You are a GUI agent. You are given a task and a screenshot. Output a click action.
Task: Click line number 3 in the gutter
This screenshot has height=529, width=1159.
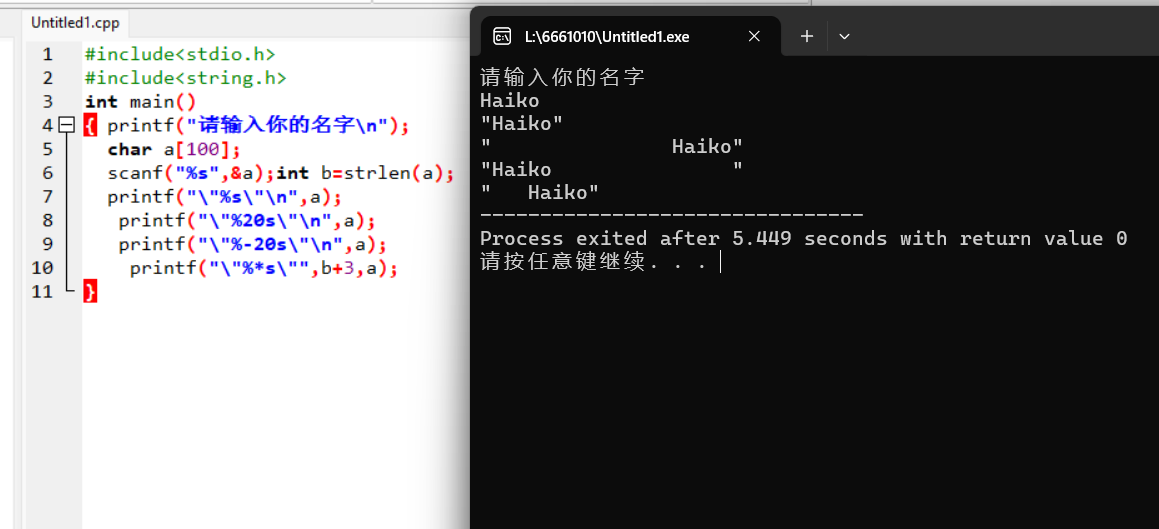(x=47, y=102)
